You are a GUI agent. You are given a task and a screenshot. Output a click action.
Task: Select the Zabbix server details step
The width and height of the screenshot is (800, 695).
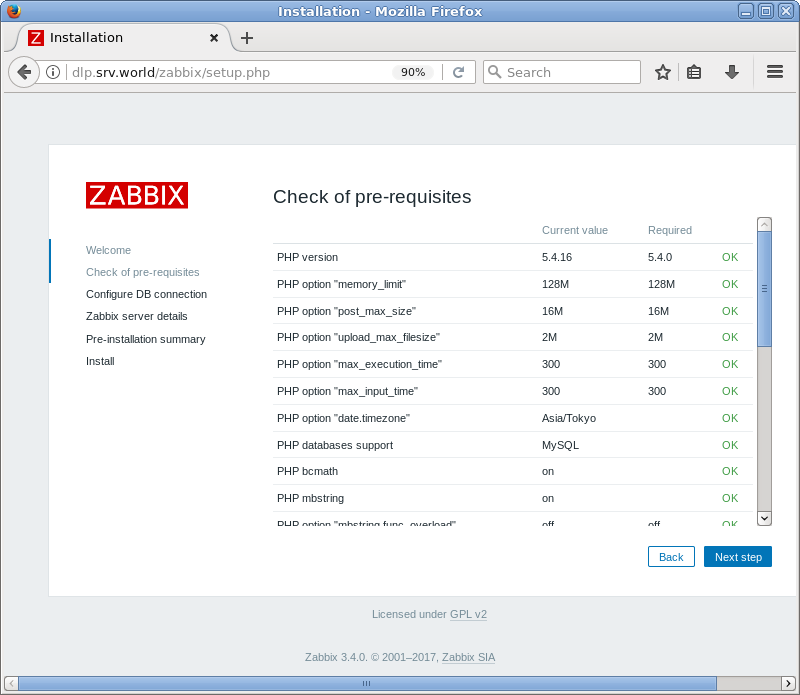pyautogui.click(x=137, y=316)
